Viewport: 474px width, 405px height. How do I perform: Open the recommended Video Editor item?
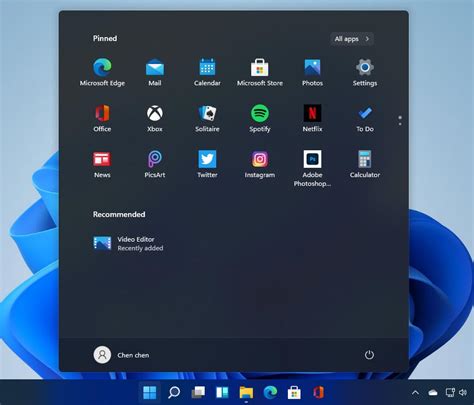128,243
